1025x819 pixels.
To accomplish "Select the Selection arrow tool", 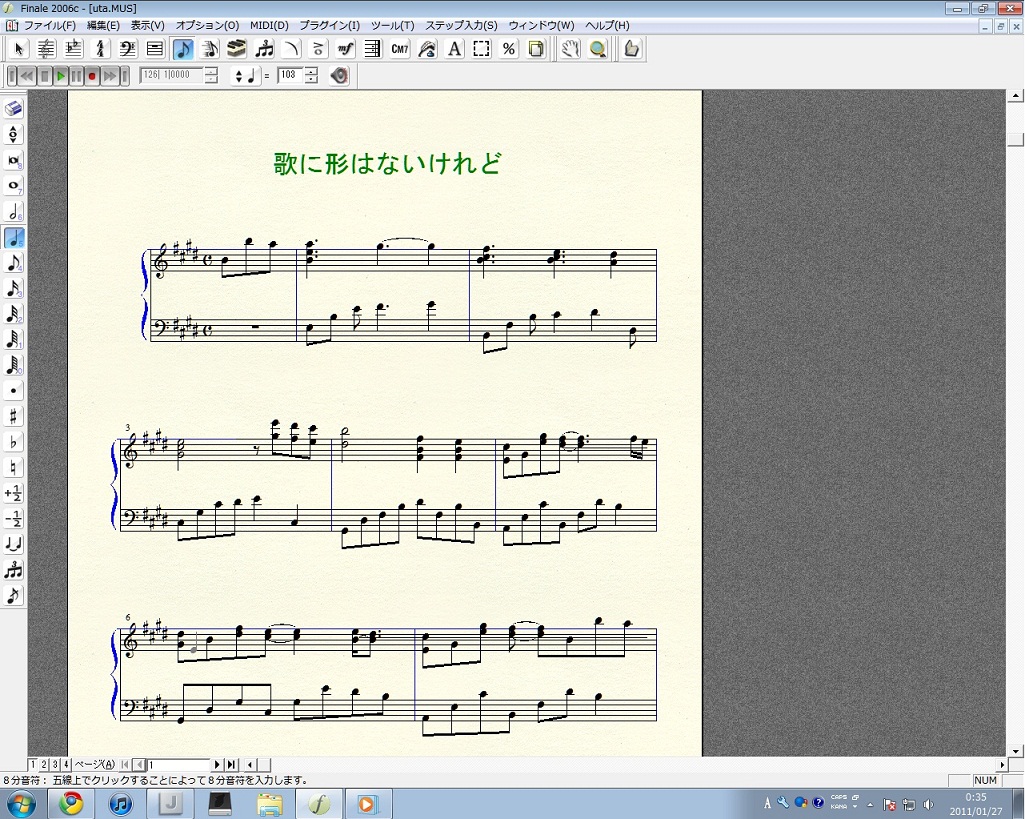I will tap(19, 49).
